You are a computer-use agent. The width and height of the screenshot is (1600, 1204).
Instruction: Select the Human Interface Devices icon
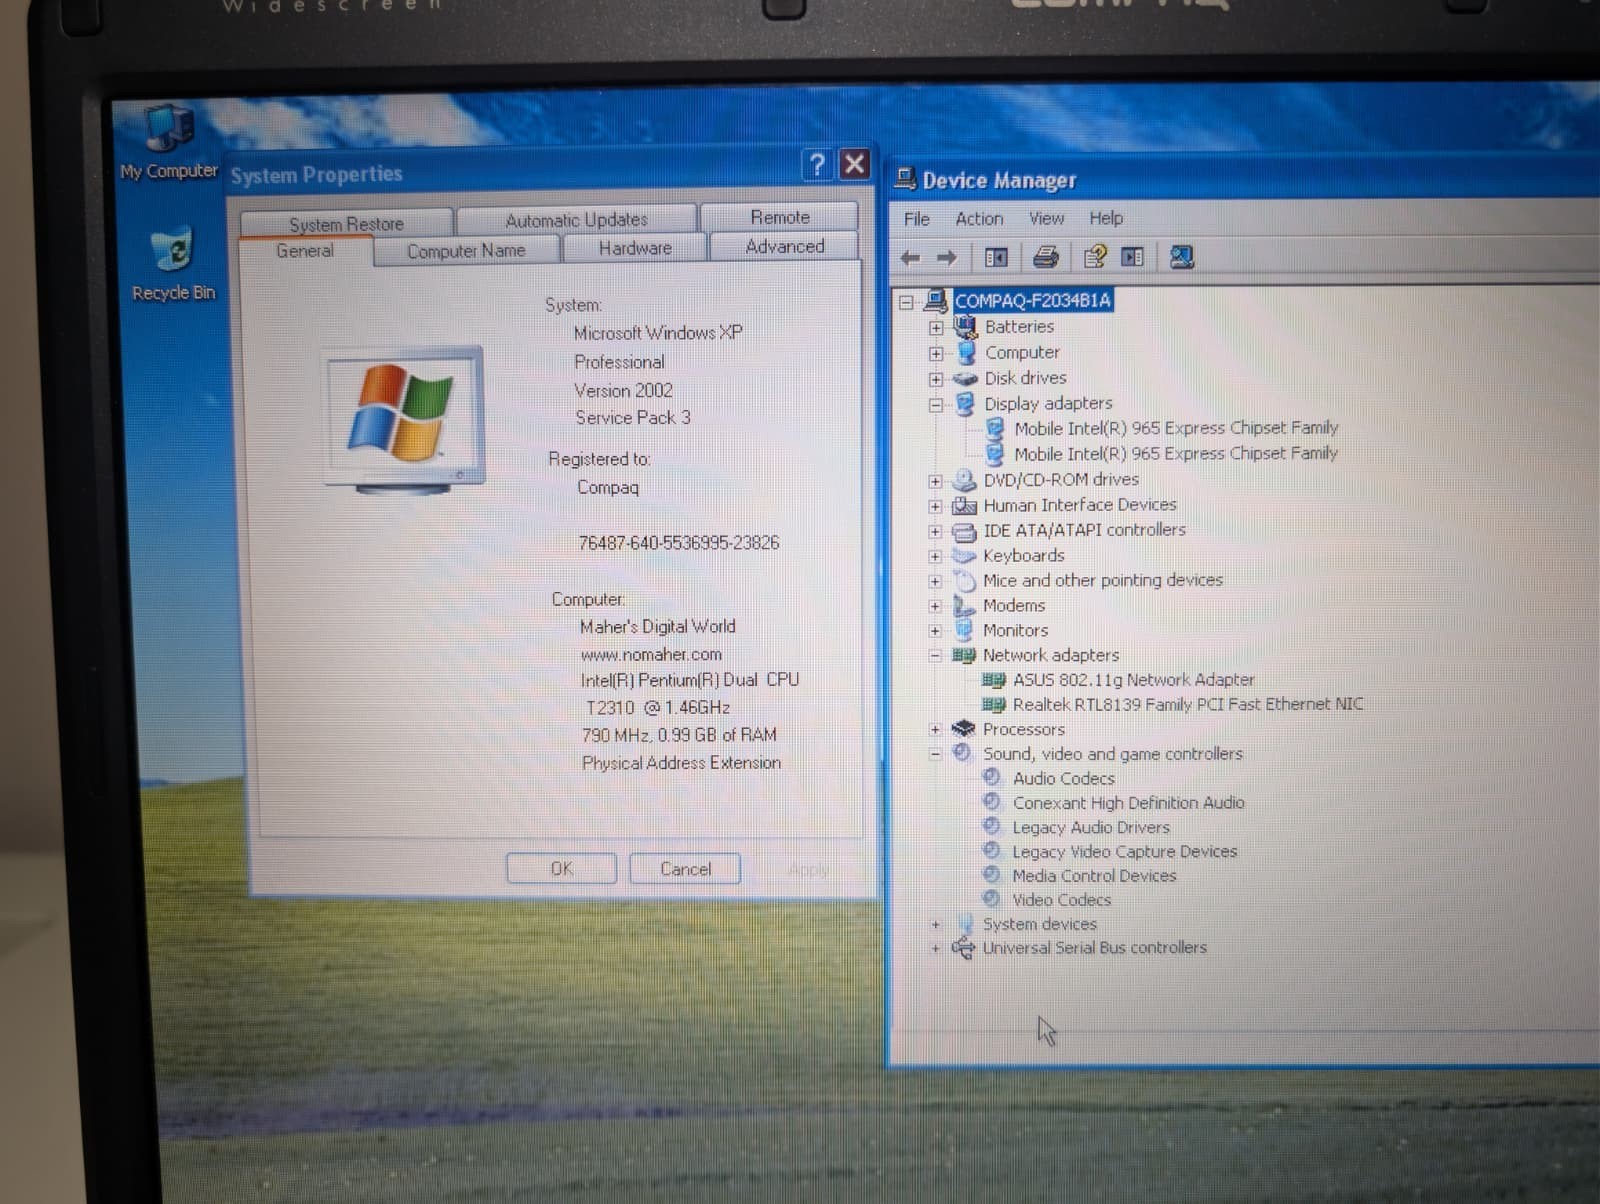964,506
